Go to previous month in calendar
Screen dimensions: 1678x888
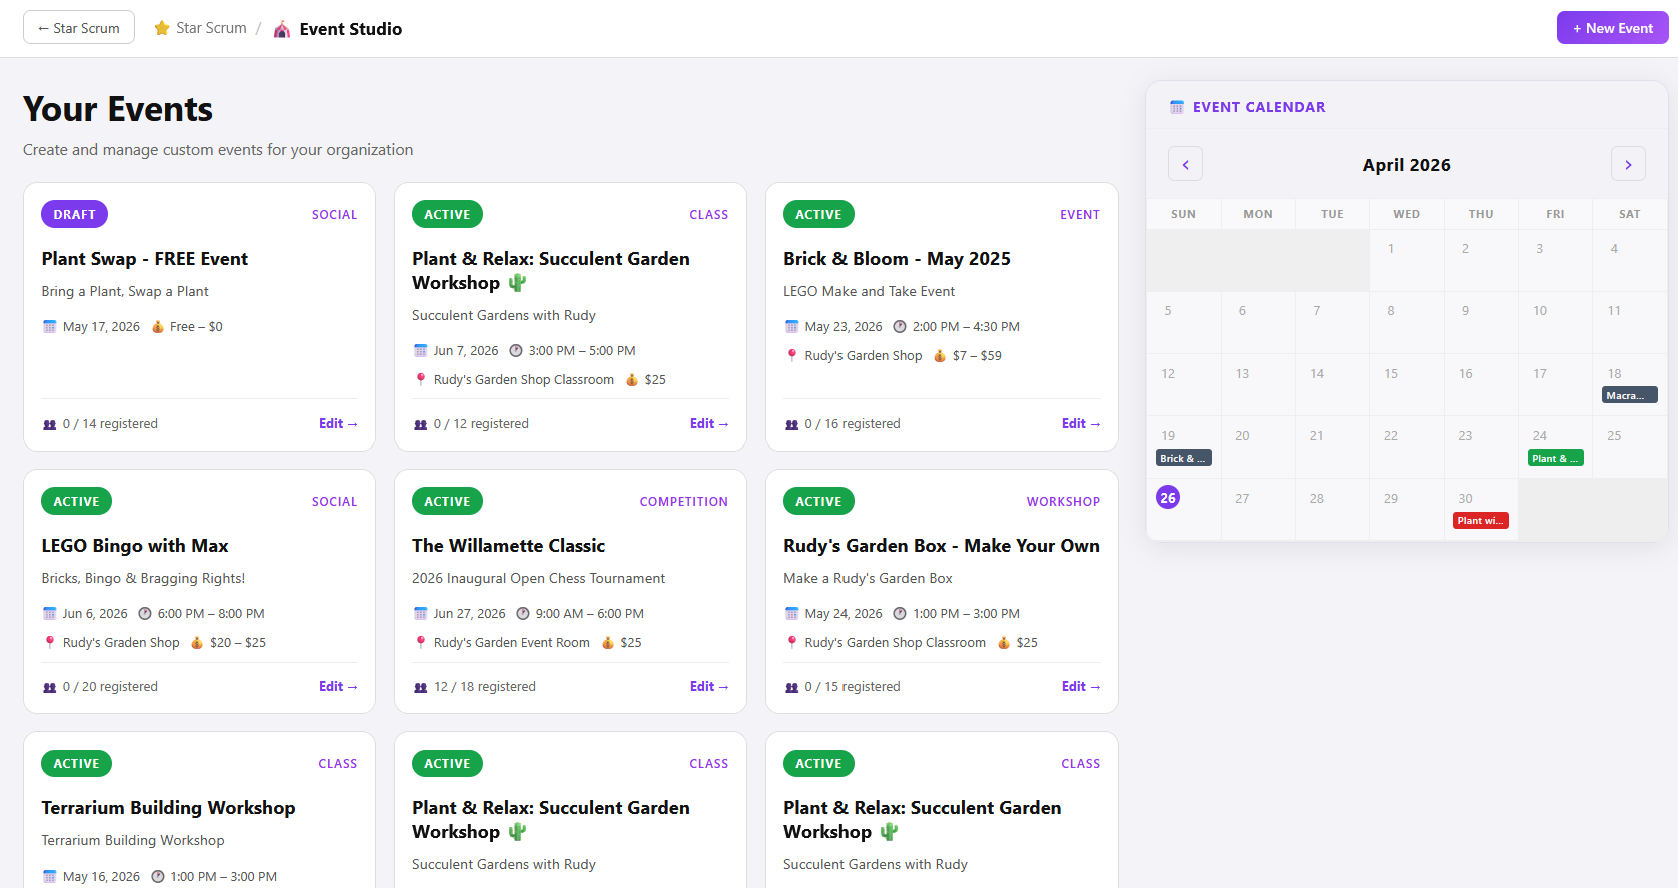tap(1186, 164)
